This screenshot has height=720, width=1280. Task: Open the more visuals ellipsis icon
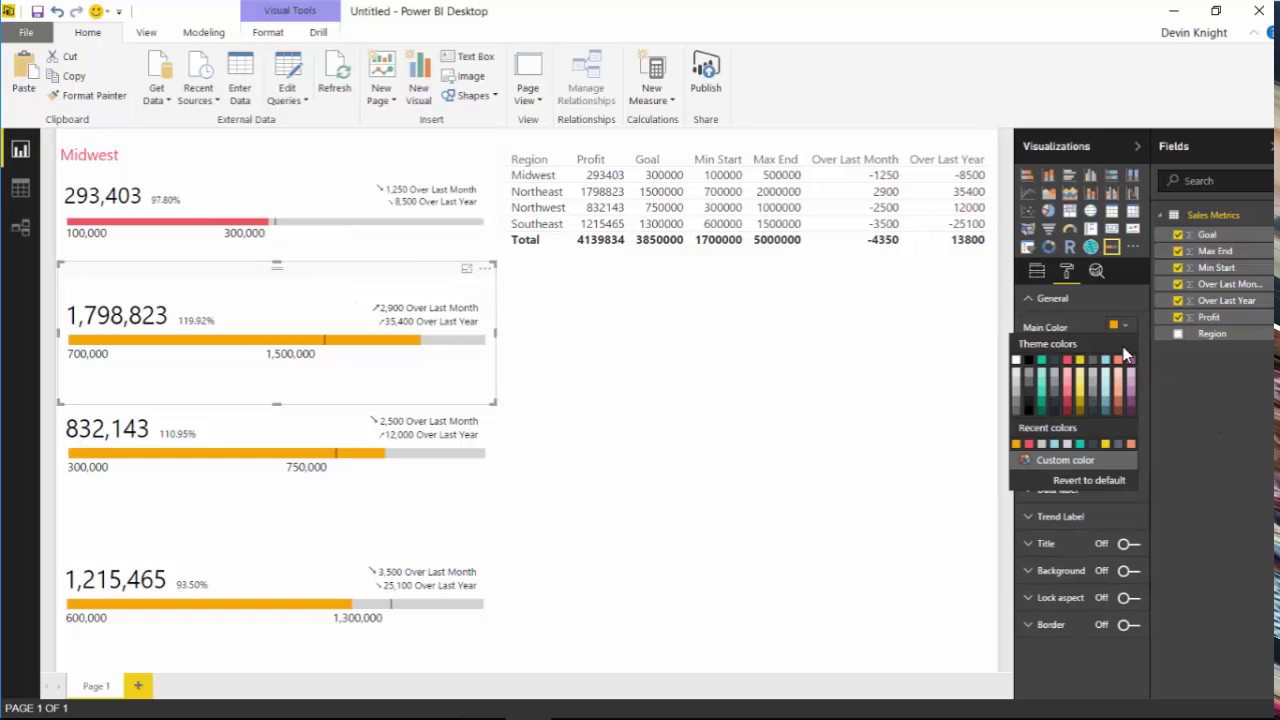1132,247
